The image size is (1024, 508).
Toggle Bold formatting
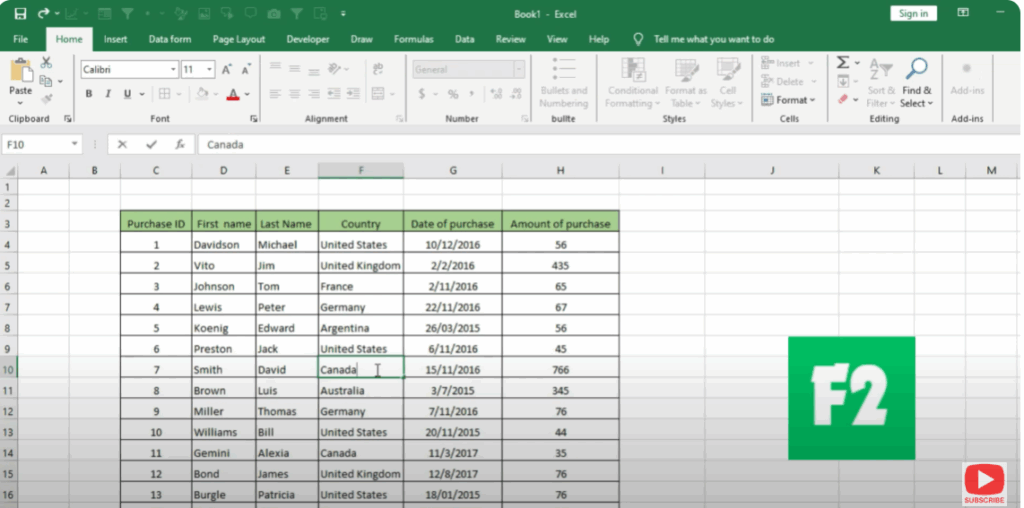pyautogui.click(x=89, y=94)
